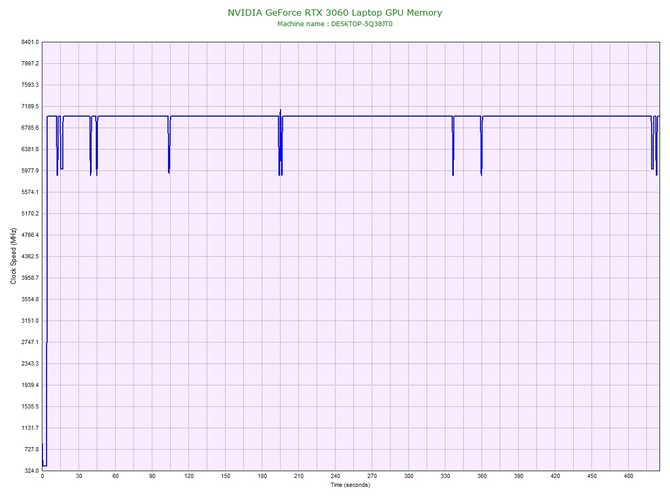The height and width of the screenshot is (502, 670).
Task: Click the 3554.8 y-axis value
Action: [30, 299]
